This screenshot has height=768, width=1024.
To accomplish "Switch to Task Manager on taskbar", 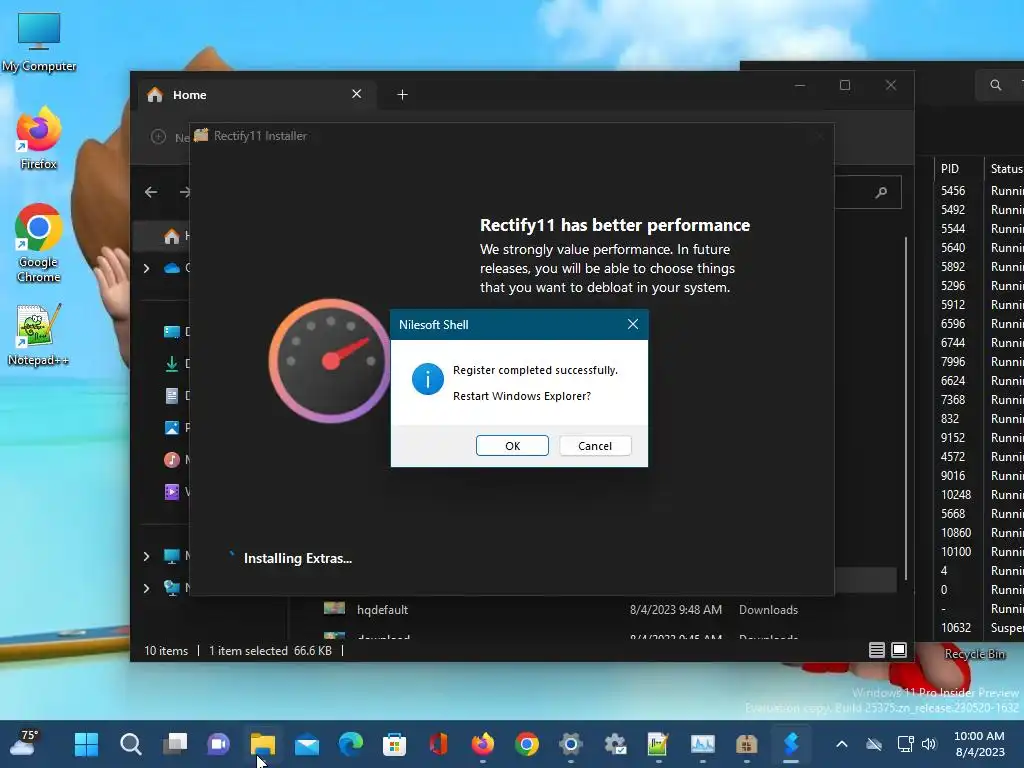I will (703, 744).
